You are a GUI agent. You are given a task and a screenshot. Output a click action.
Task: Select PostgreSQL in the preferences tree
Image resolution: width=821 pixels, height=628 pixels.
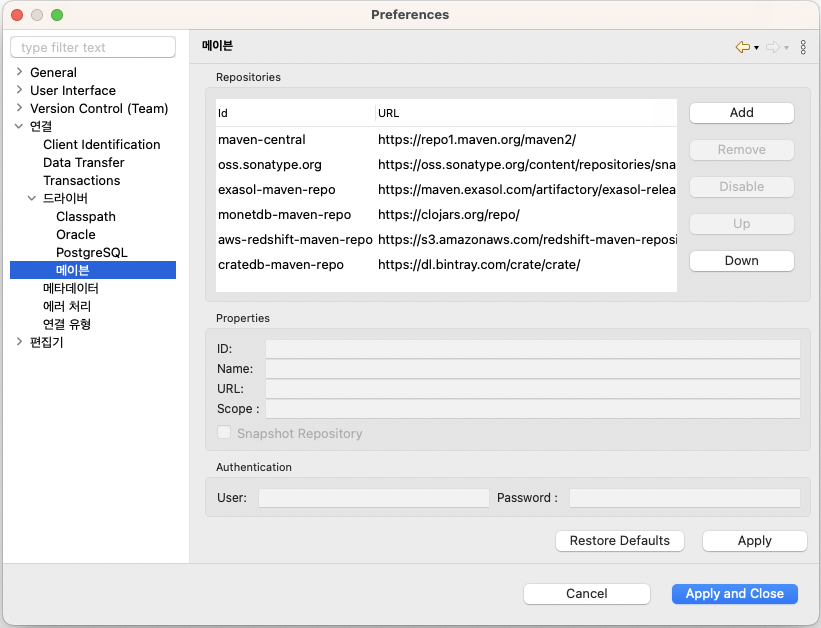pyautogui.click(x=92, y=252)
